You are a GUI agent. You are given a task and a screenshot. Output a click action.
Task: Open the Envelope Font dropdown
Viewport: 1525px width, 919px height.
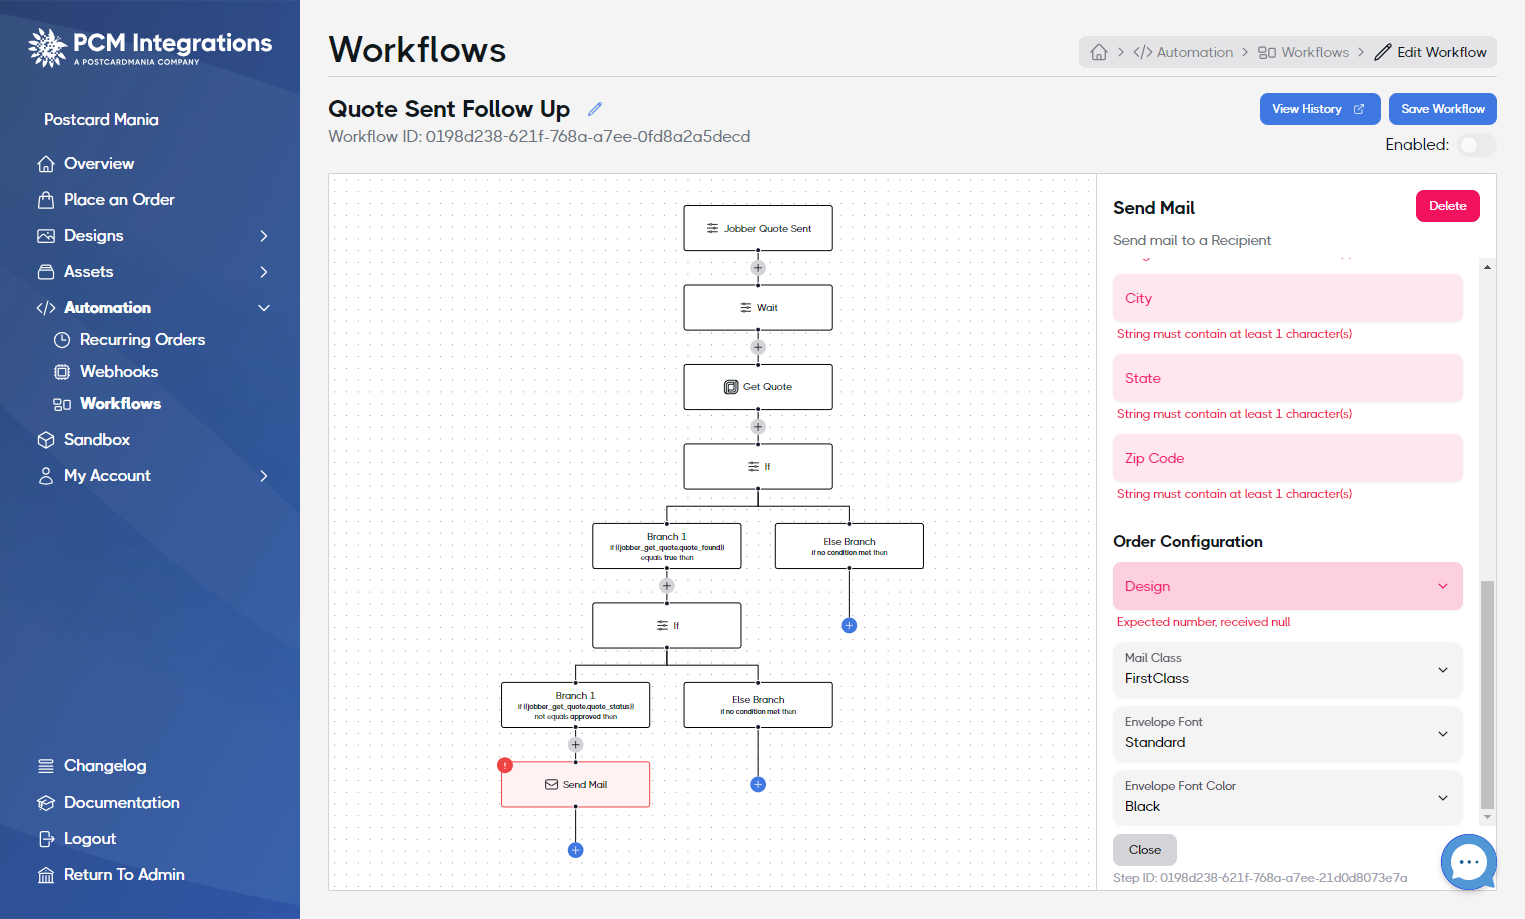1287,734
